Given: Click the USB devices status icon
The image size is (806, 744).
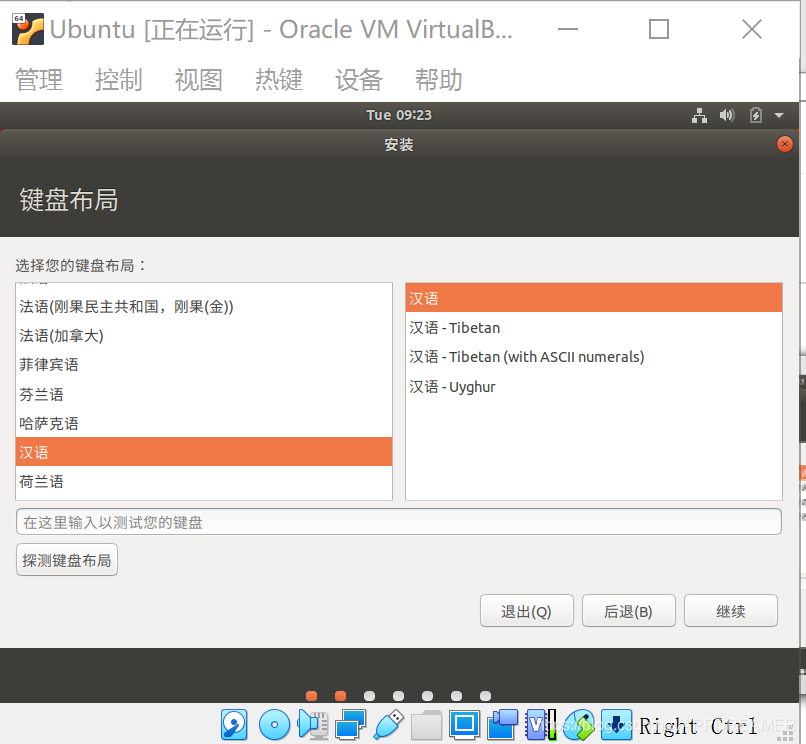Looking at the screenshot, I should [389, 725].
